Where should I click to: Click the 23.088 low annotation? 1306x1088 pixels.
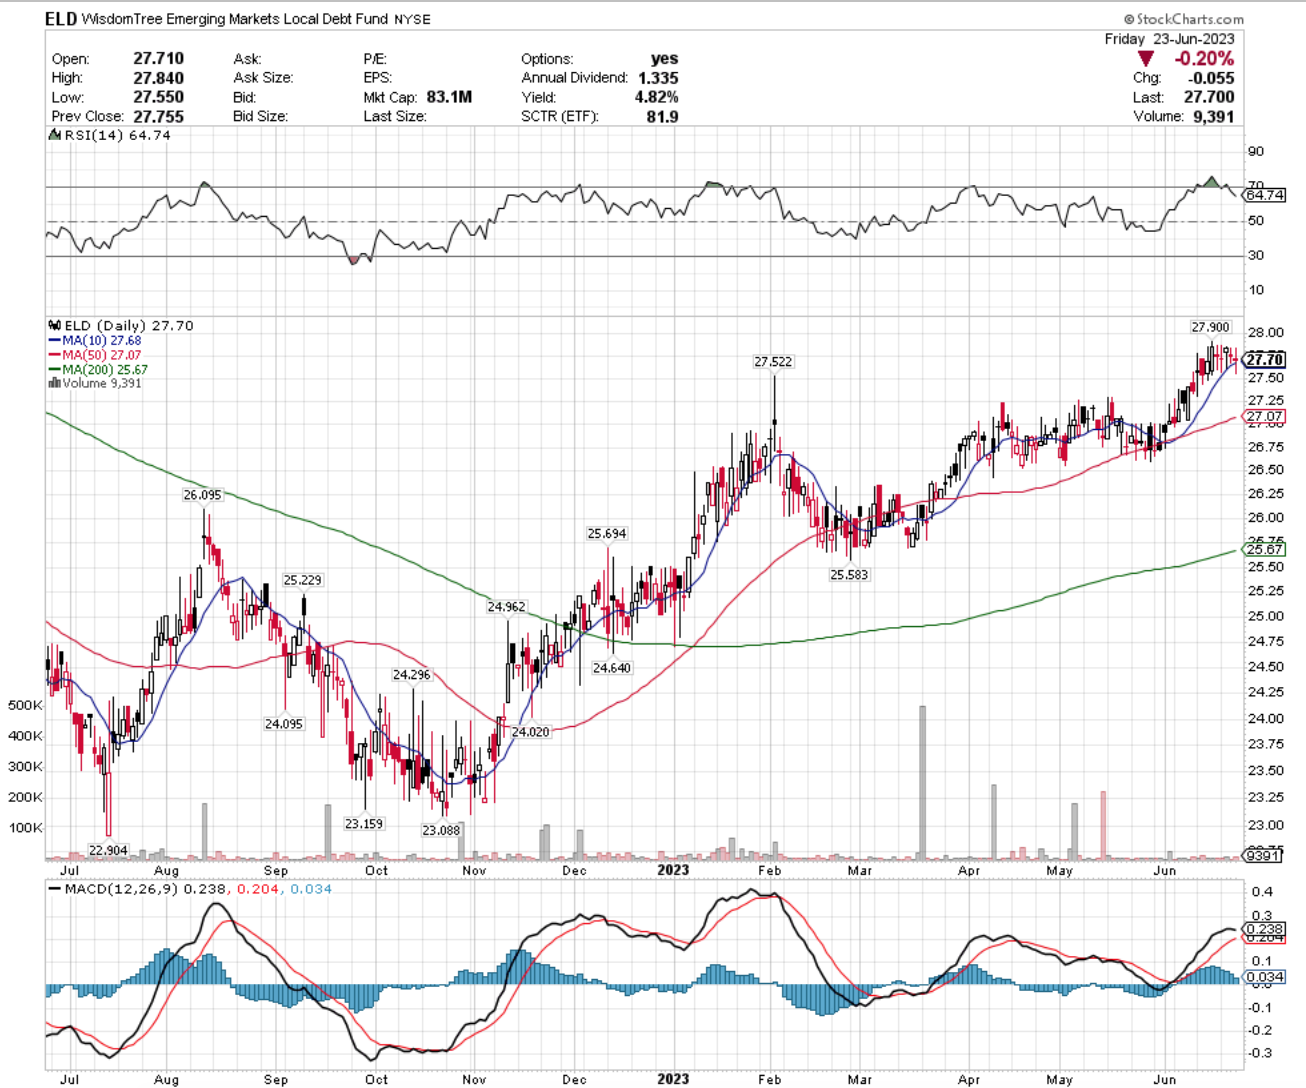pyautogui.click(x=441, y=830)
